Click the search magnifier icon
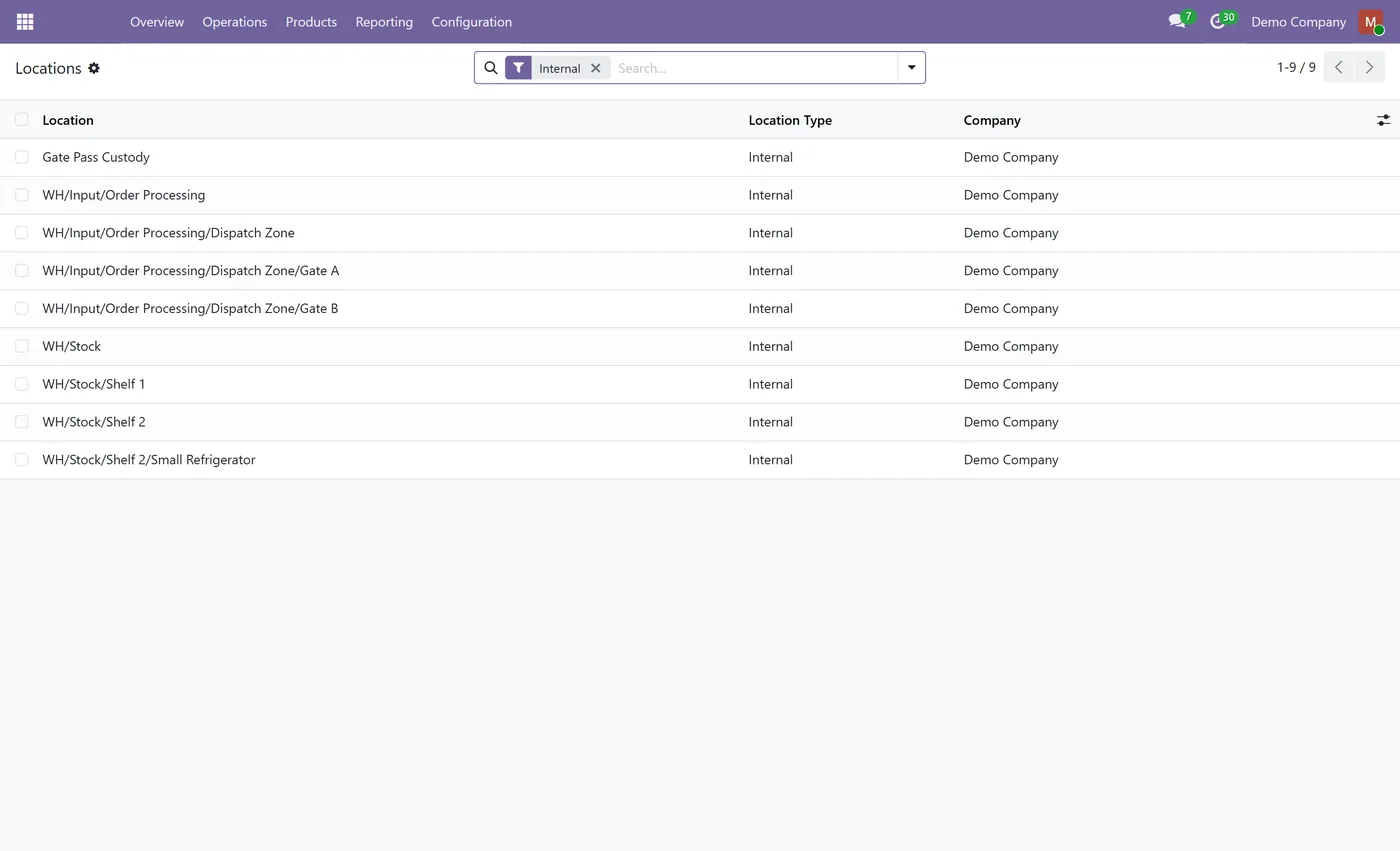Viewport: 1400px width, 851px height. click(491, 68)
